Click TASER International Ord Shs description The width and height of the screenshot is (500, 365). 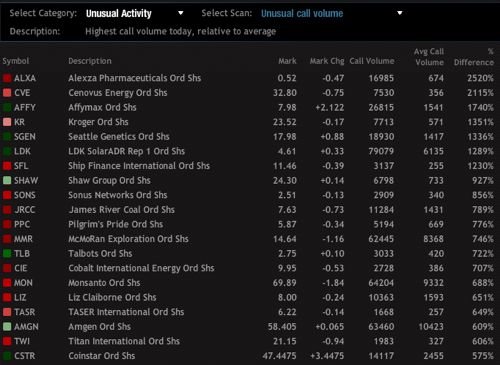[x=126, y=312]
